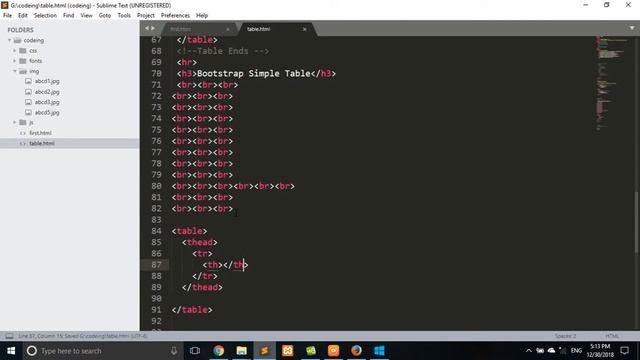Select the fonts folder icon
The image size is (640, 360).
pyautogui.click(x=23, y=61)
